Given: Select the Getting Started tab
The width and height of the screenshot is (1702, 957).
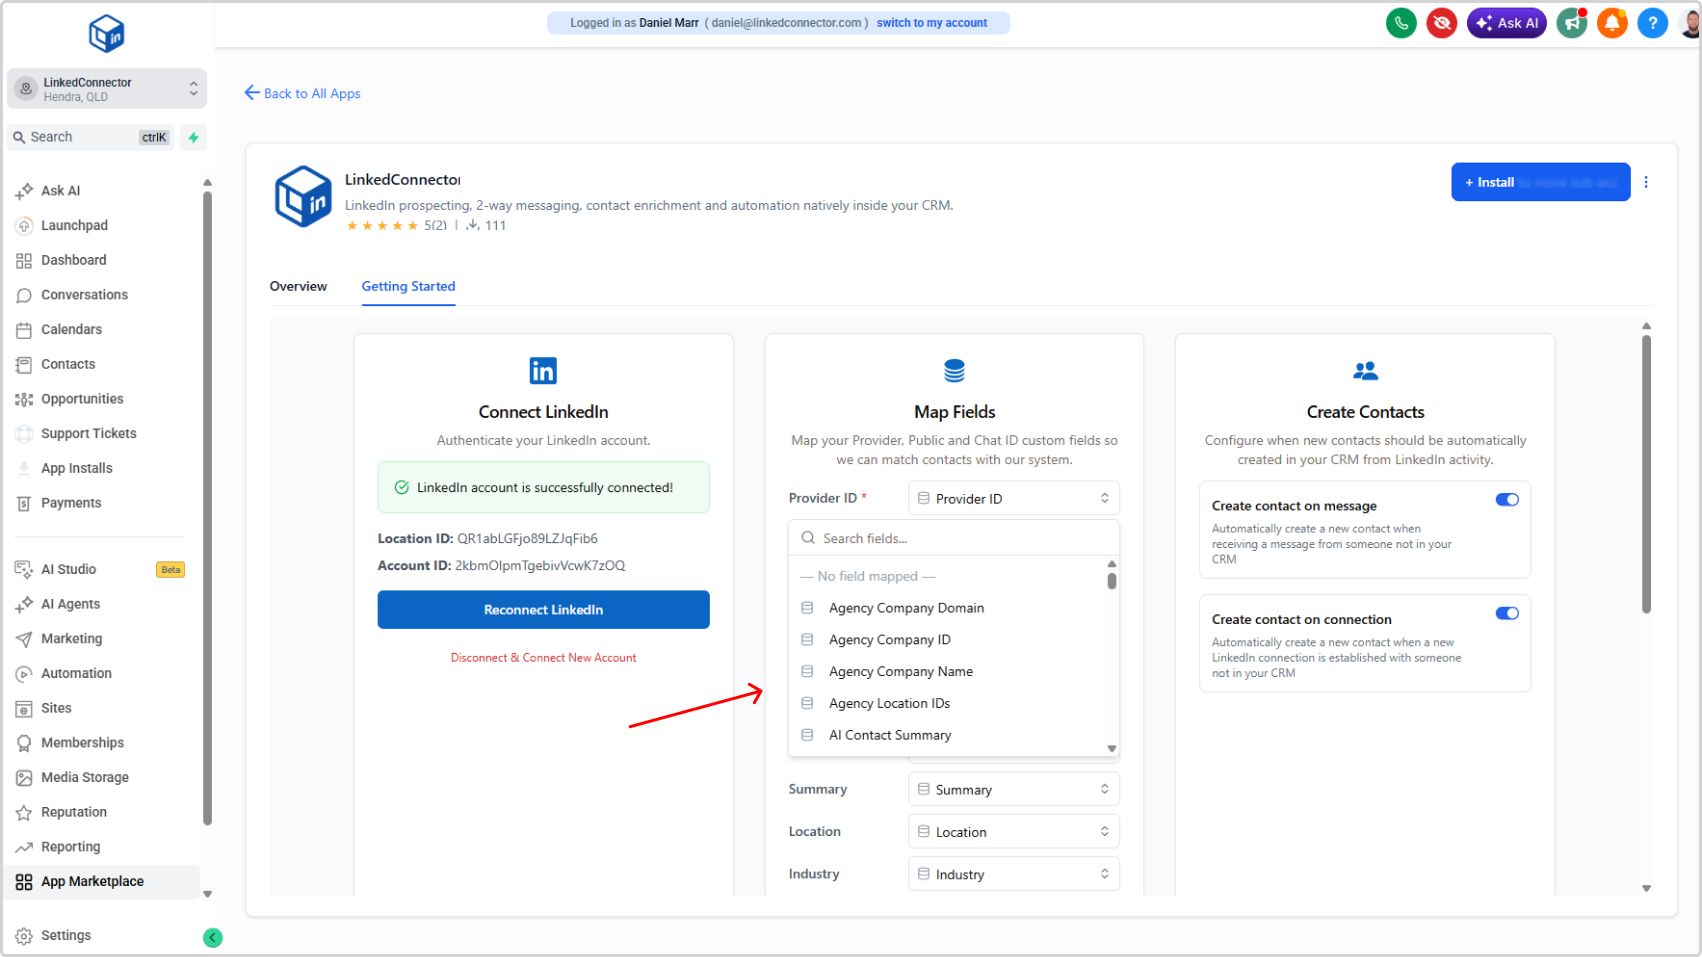Looking at the screenshot, I should (408, 286).
